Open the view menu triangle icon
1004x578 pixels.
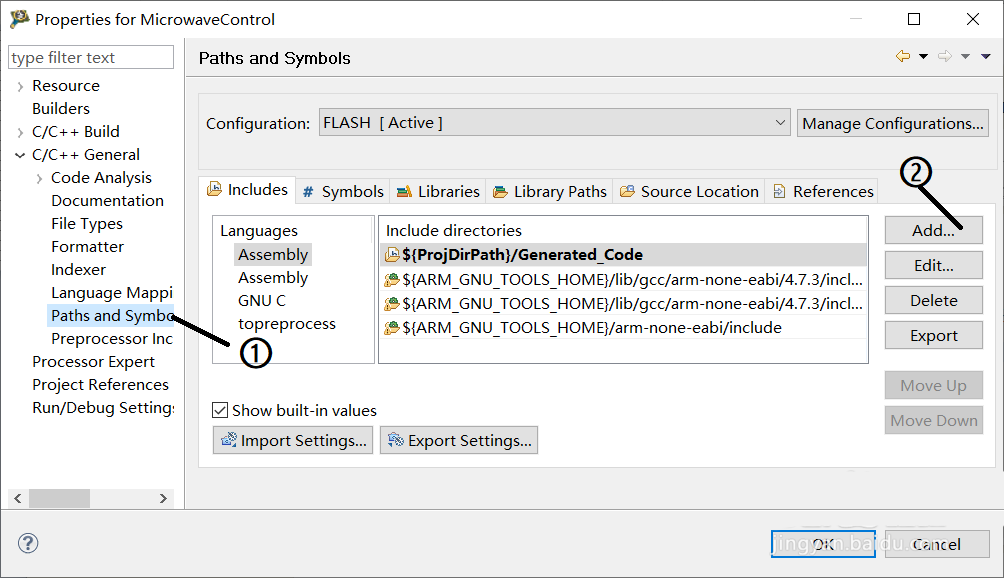pyautogui.click(x=986, y=57)
